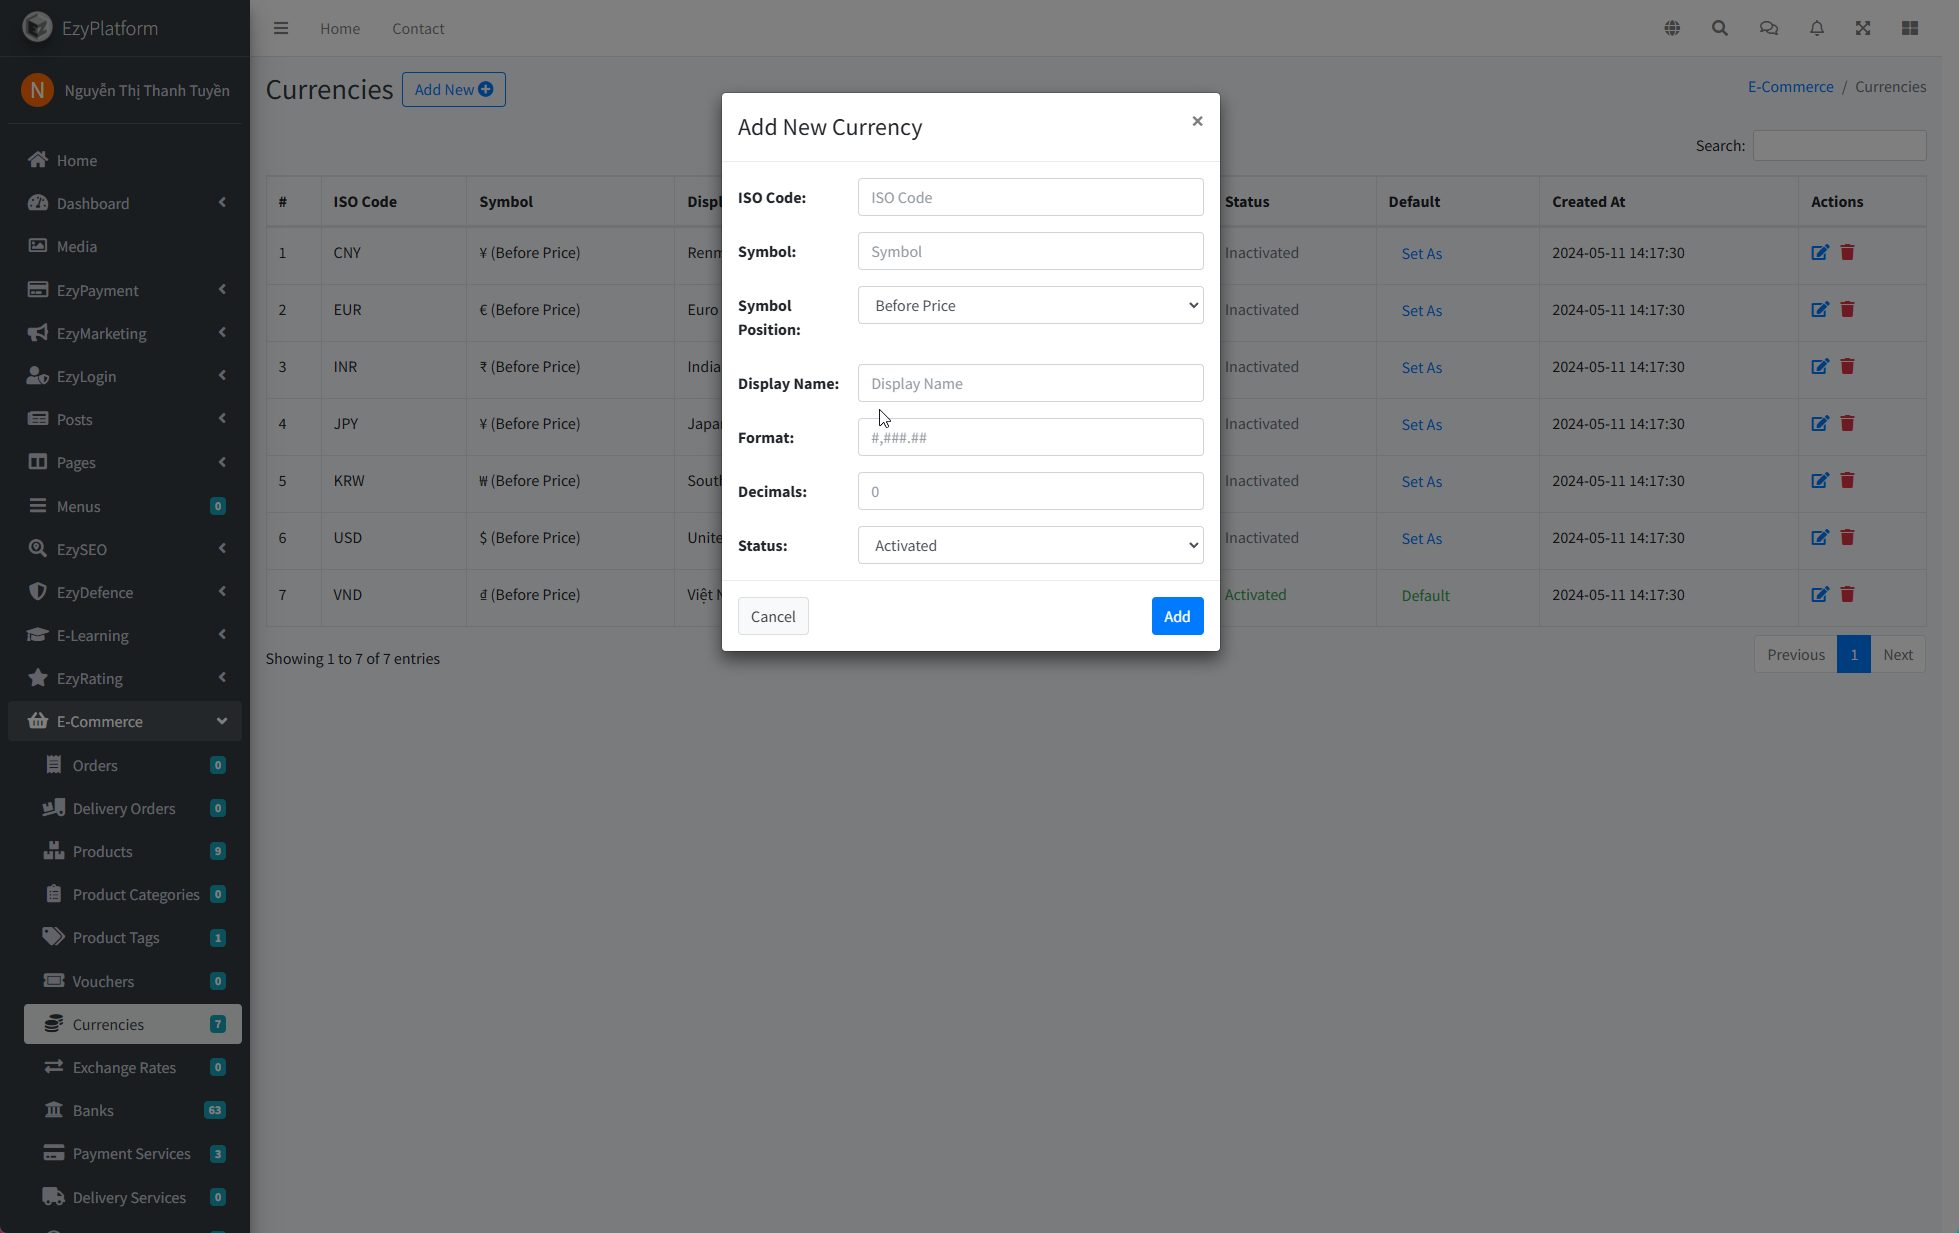Open the Status dropdown in dialog
This screenshot has width=1959, height=1233.
pos(1030,545)
